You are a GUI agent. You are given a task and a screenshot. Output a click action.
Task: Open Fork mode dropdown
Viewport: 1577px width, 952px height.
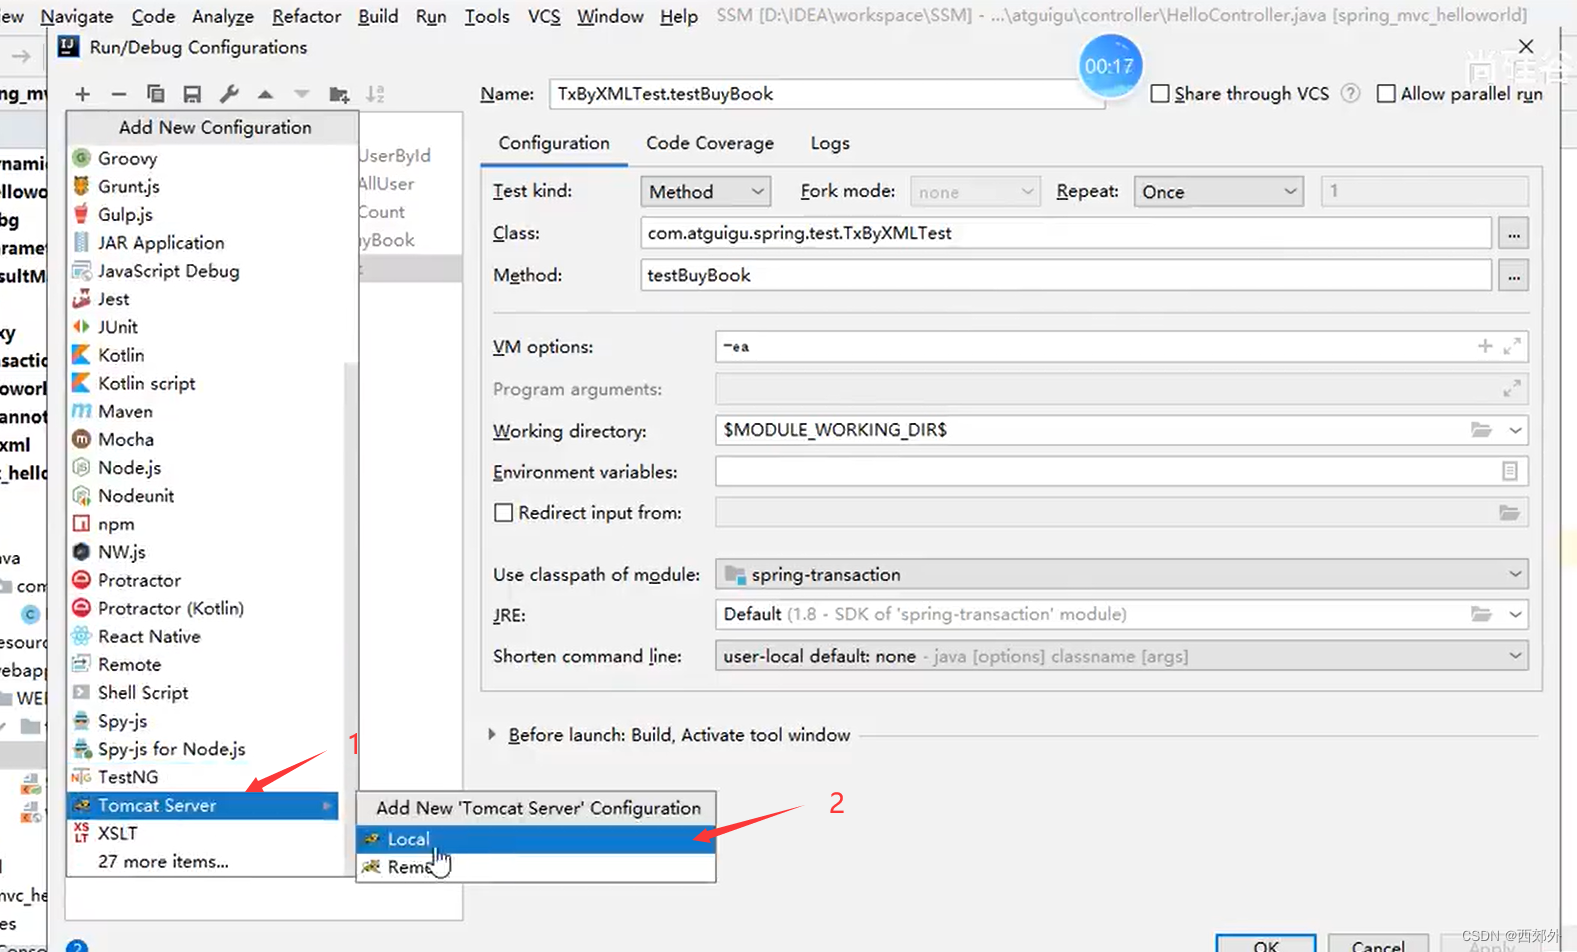pyautogui.click(x=975, y=191)
